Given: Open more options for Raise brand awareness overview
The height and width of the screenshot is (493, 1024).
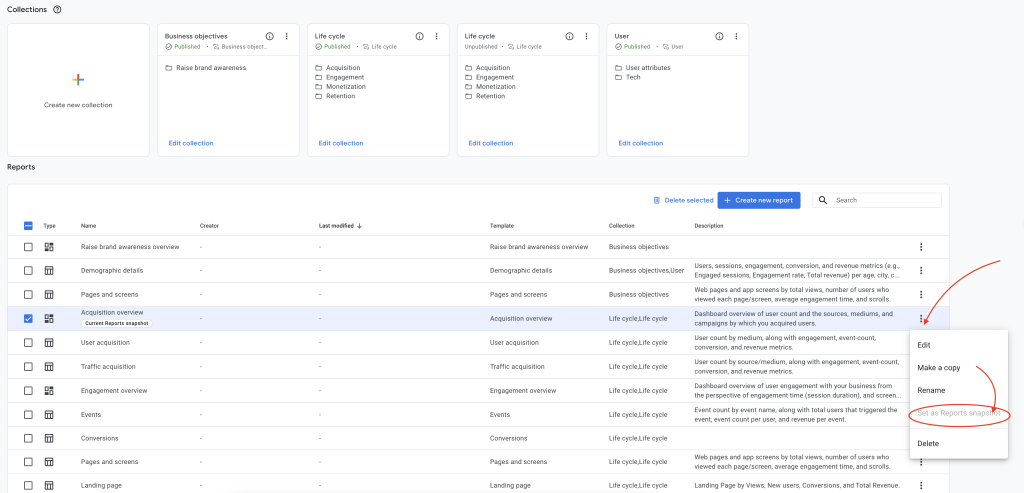Looking at the screenshot, I should pos(921,247).
